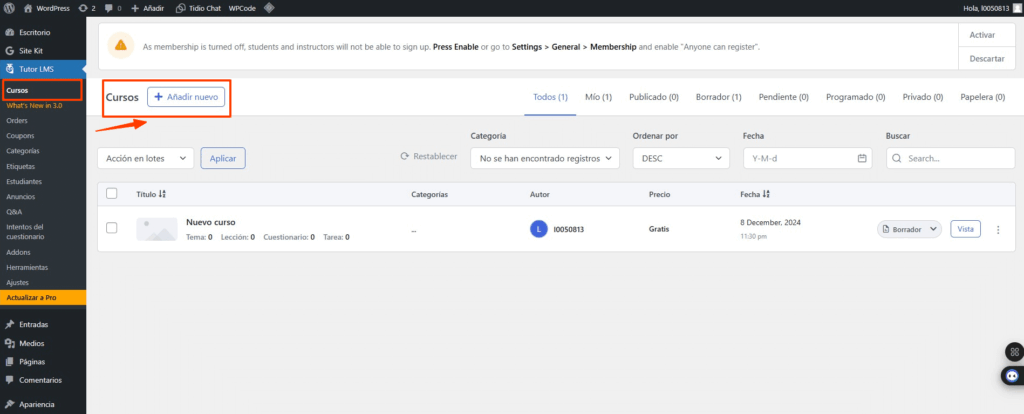Open Anuncios submenu item
Screen dimensions: 1024x414
tap(20, 197)
